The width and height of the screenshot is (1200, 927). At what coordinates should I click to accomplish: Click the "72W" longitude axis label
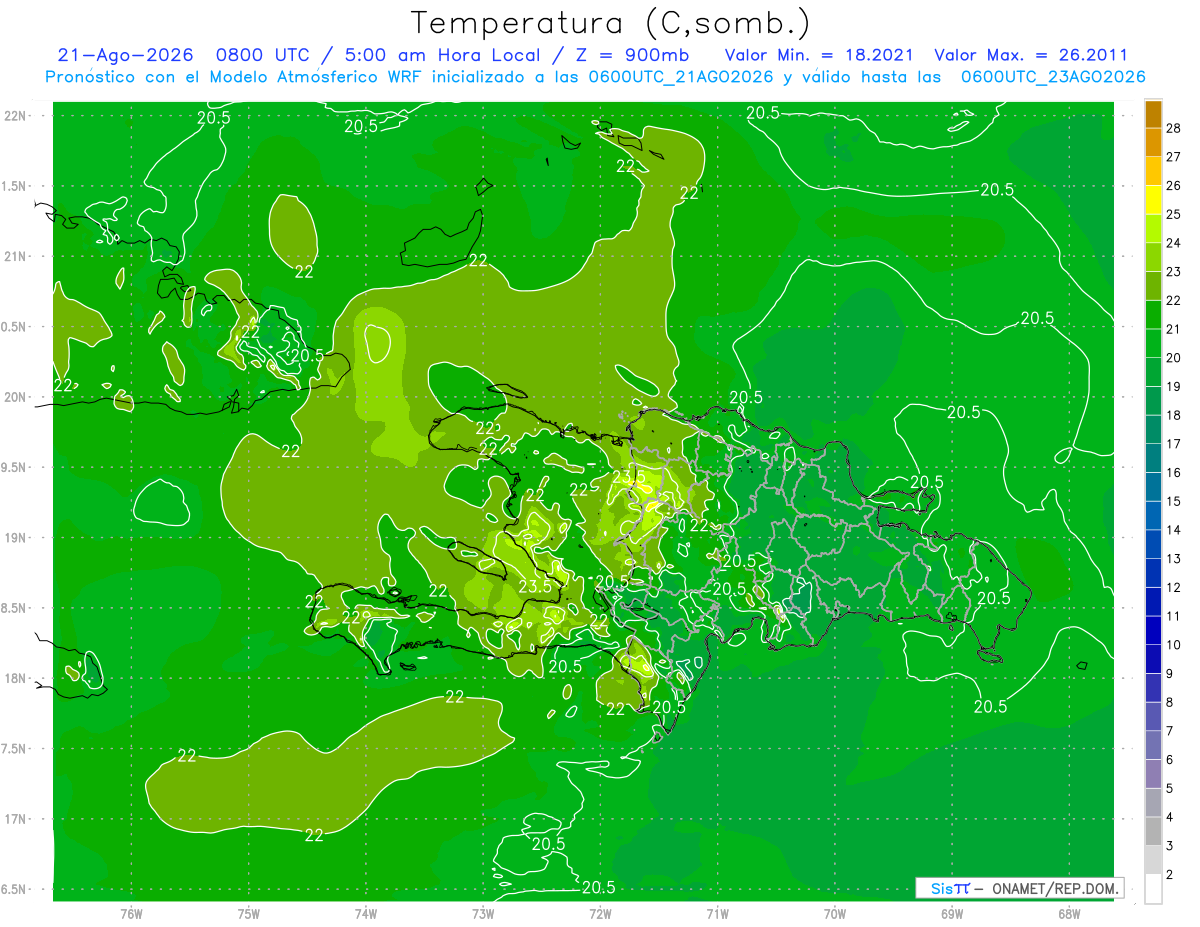pos(600,913)
